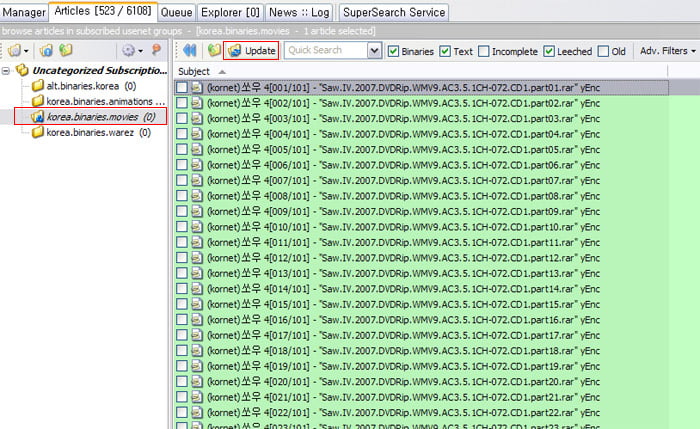Switch to the Queue tab
Viewport: 700px width, 429px height.
(x=176, y=12)
